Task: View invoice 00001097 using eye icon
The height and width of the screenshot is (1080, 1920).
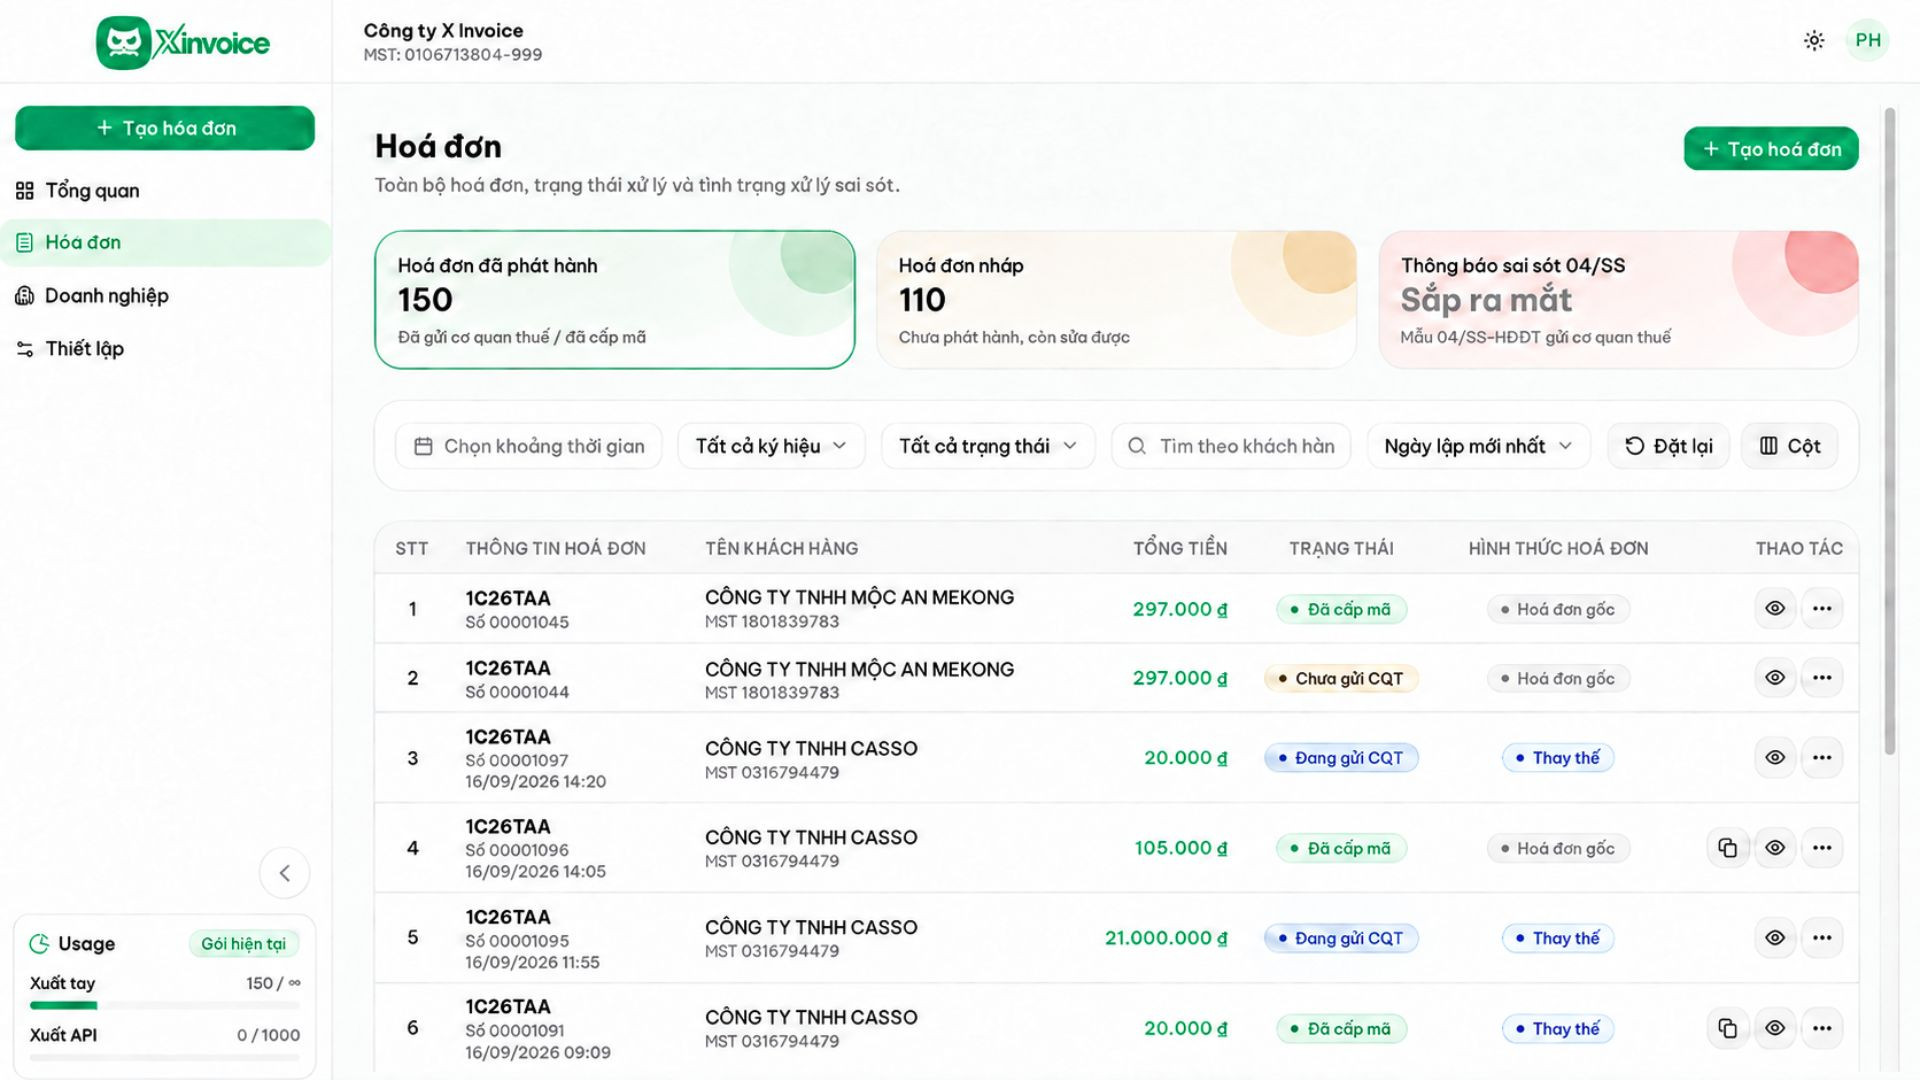Action: (1775, 758)
